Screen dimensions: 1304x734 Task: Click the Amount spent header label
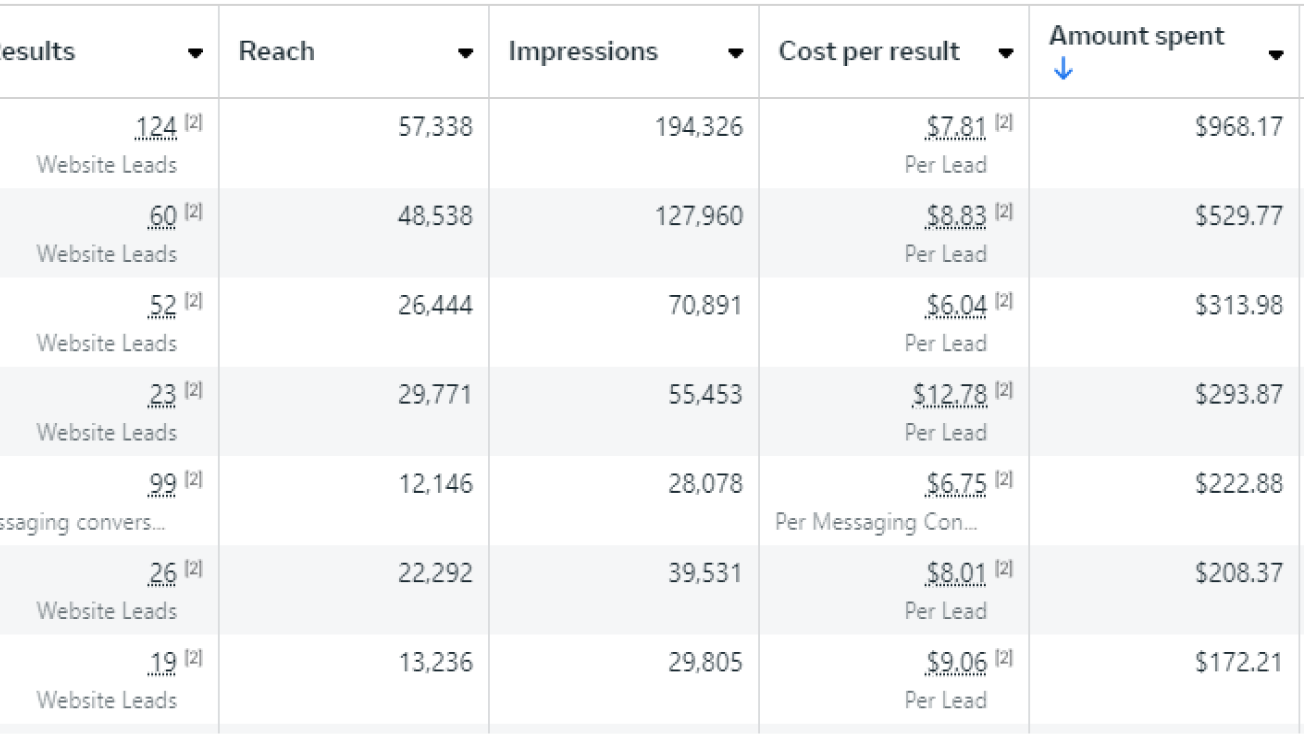pos(1136,37)
